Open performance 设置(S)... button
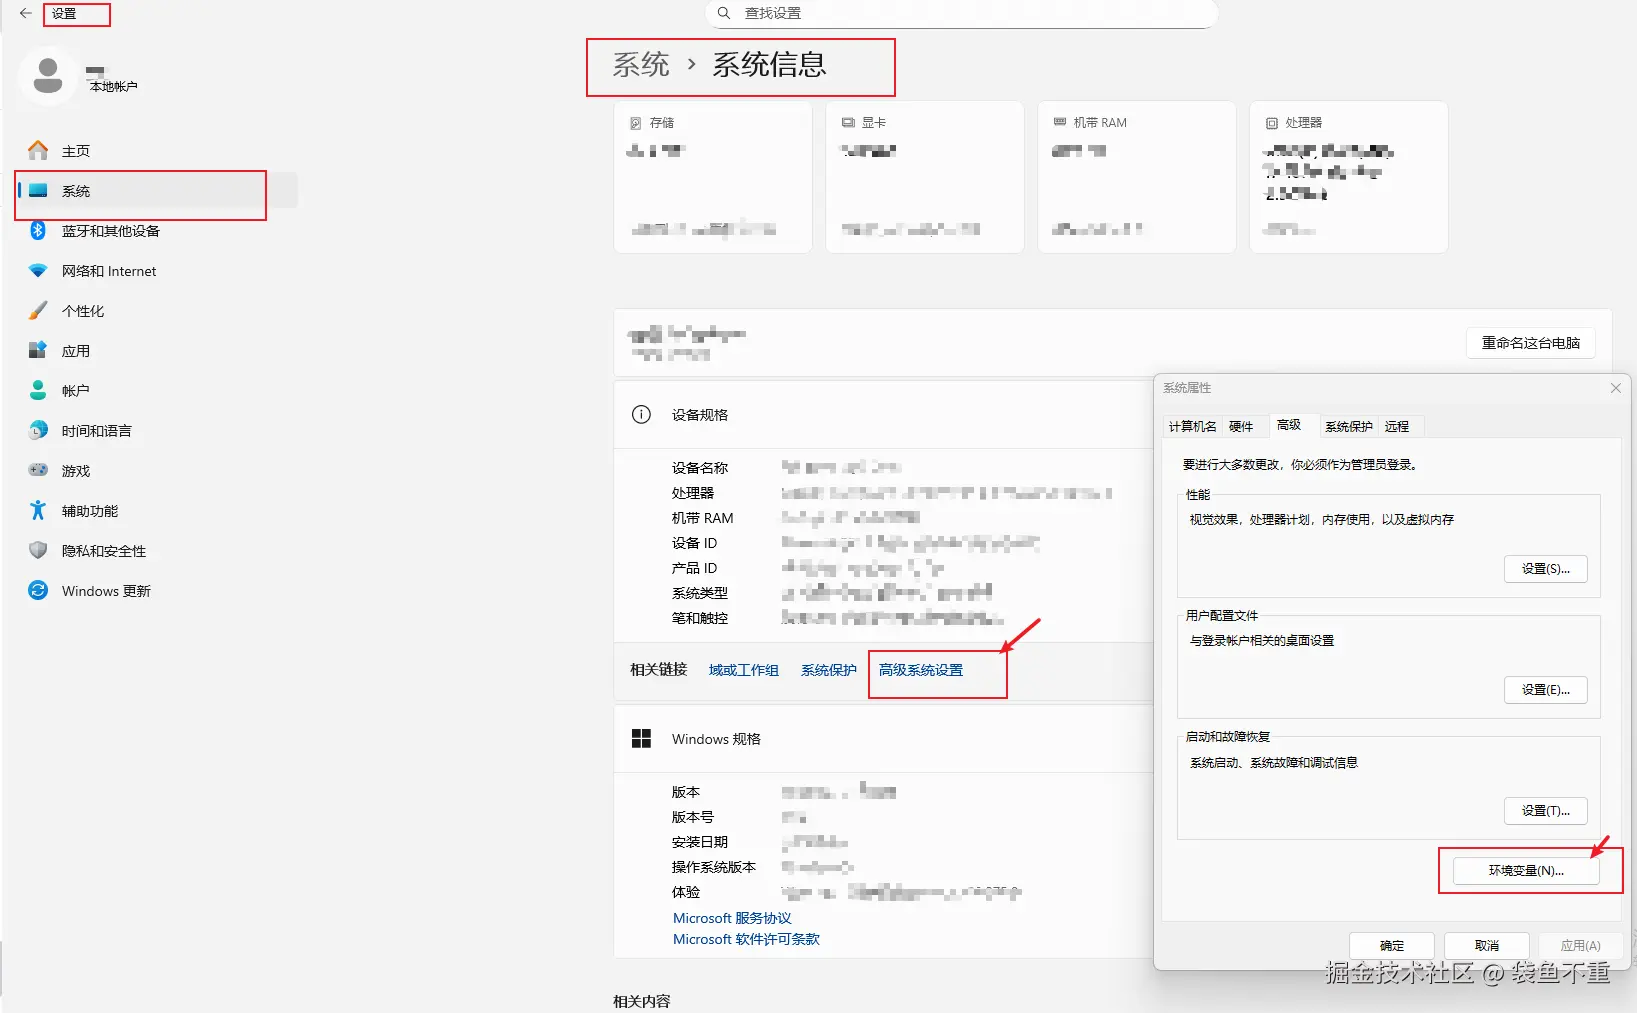Image resolution: width=1637 pixels, height=1013 pixels. pos(1546,569)
